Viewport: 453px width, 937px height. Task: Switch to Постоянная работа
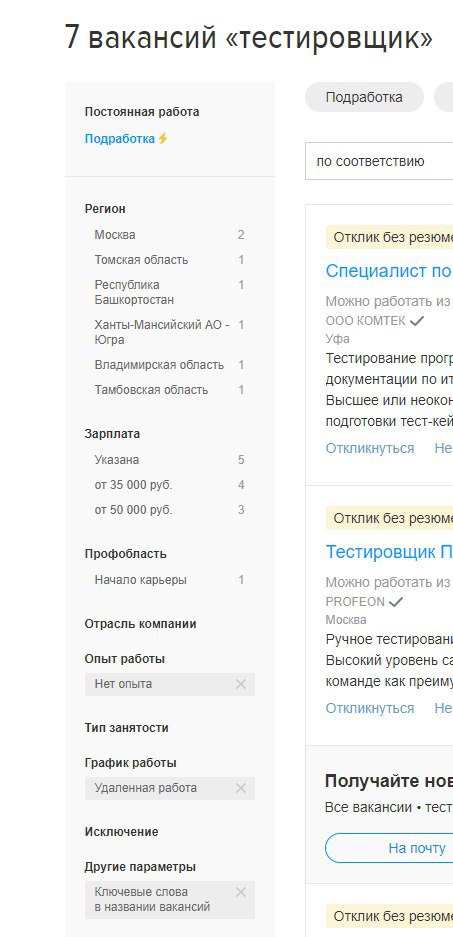pyautogui.click(x=142, y=112)
